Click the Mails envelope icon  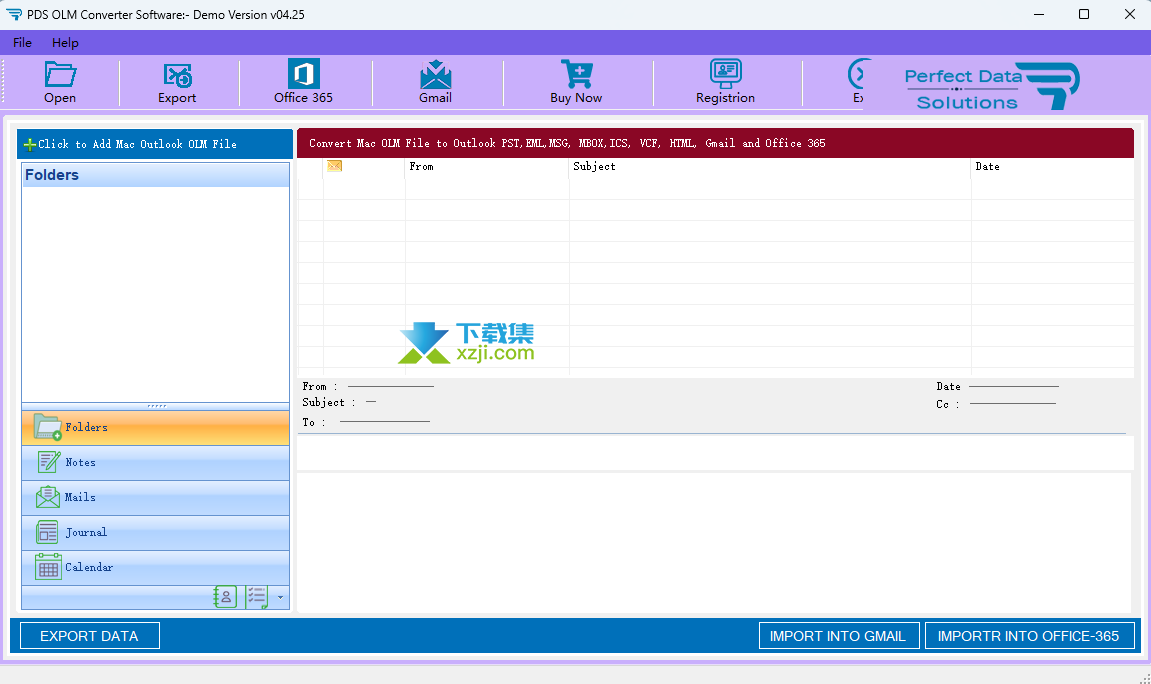pyautogui.click(x=48, y=497)
